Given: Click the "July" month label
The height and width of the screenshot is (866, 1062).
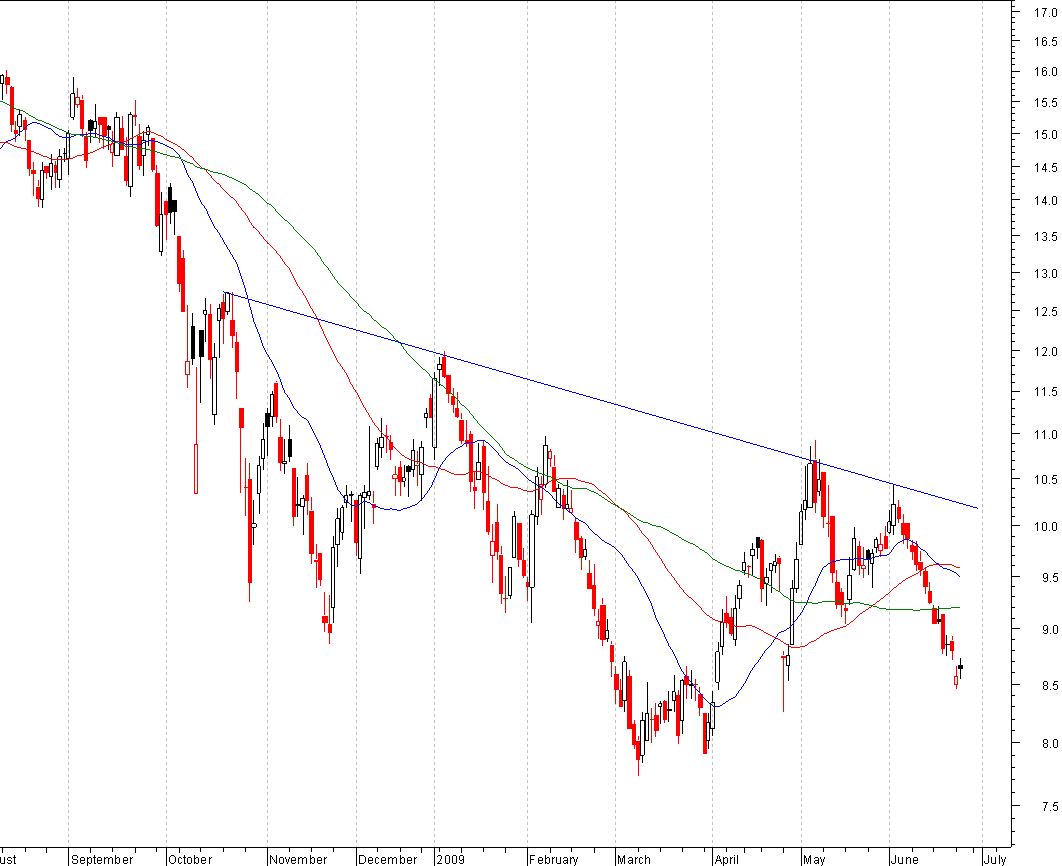Looking at the screenshot, I should tap(995, 859).
